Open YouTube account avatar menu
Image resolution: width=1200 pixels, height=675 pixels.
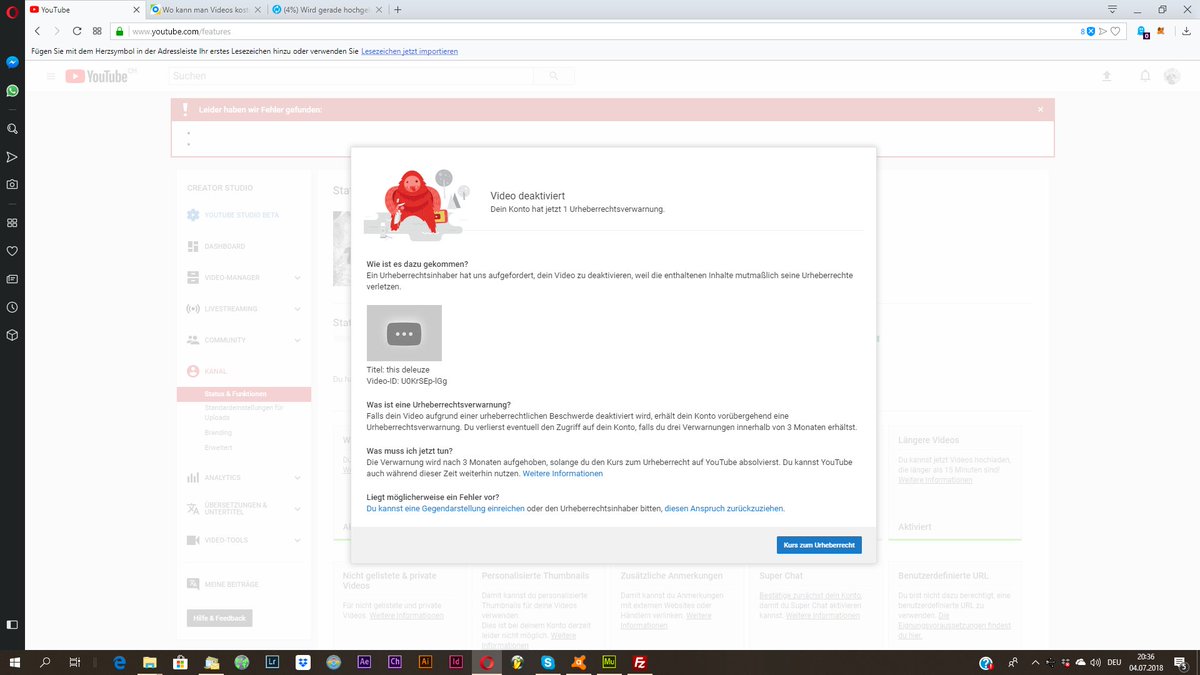tap(1172, 76)
